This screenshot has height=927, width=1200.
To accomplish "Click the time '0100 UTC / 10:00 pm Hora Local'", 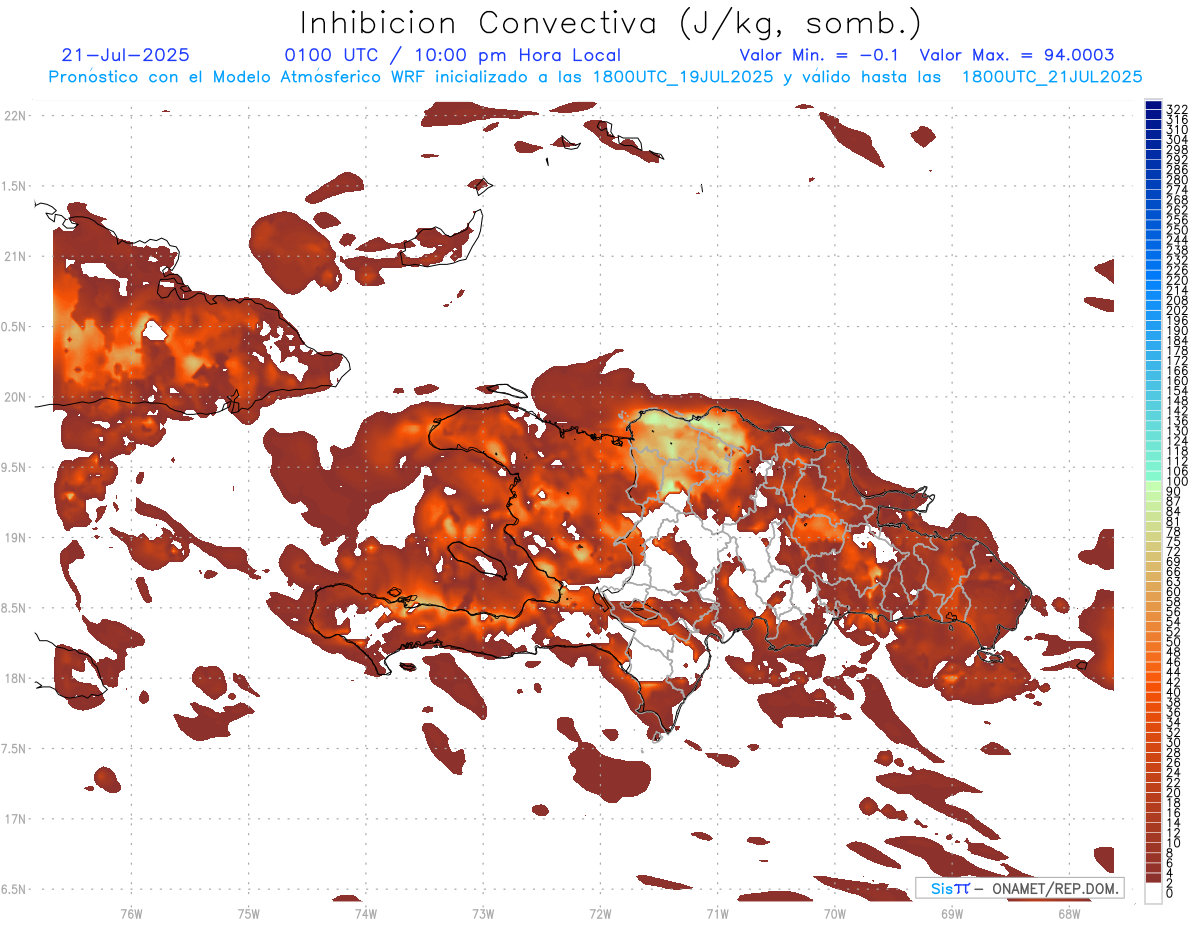I will click(x=453, y=55).
